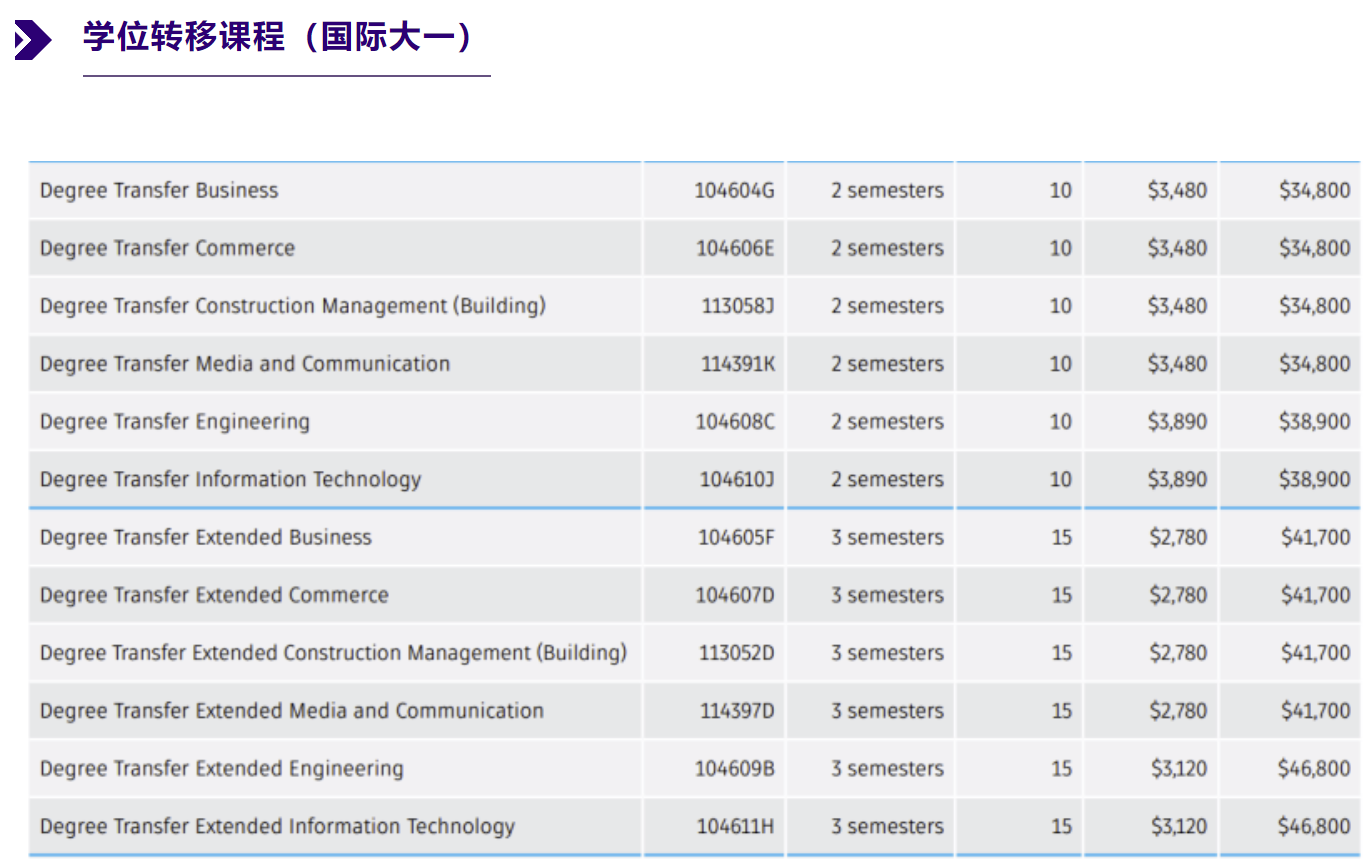
Task: Click Degree Transfer Extended Information Technology
Action: coord(277,827)
